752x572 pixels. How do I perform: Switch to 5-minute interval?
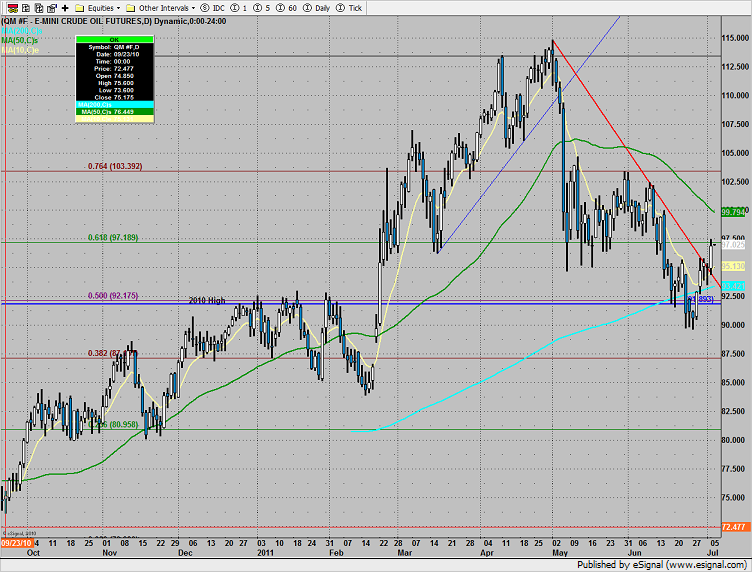coord(262,8)
